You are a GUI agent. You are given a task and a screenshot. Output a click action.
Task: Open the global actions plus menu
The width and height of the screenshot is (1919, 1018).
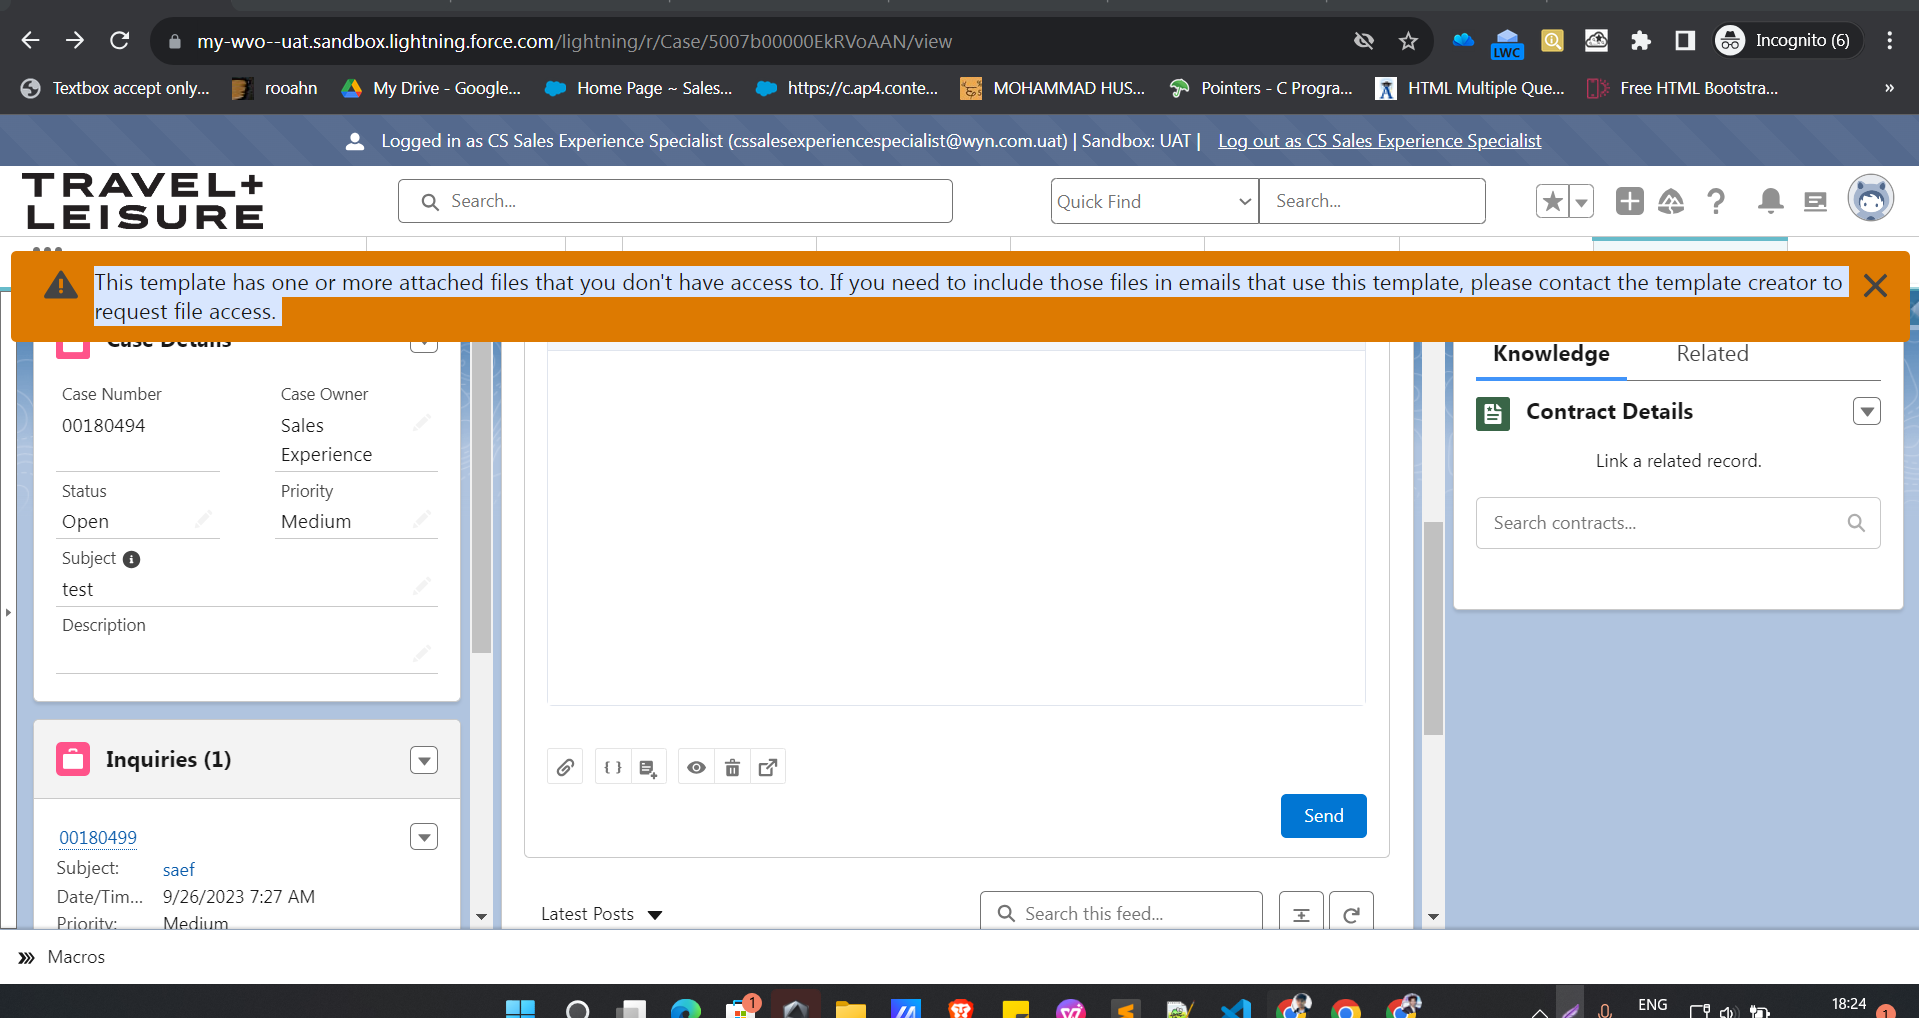coord(1629,201)
